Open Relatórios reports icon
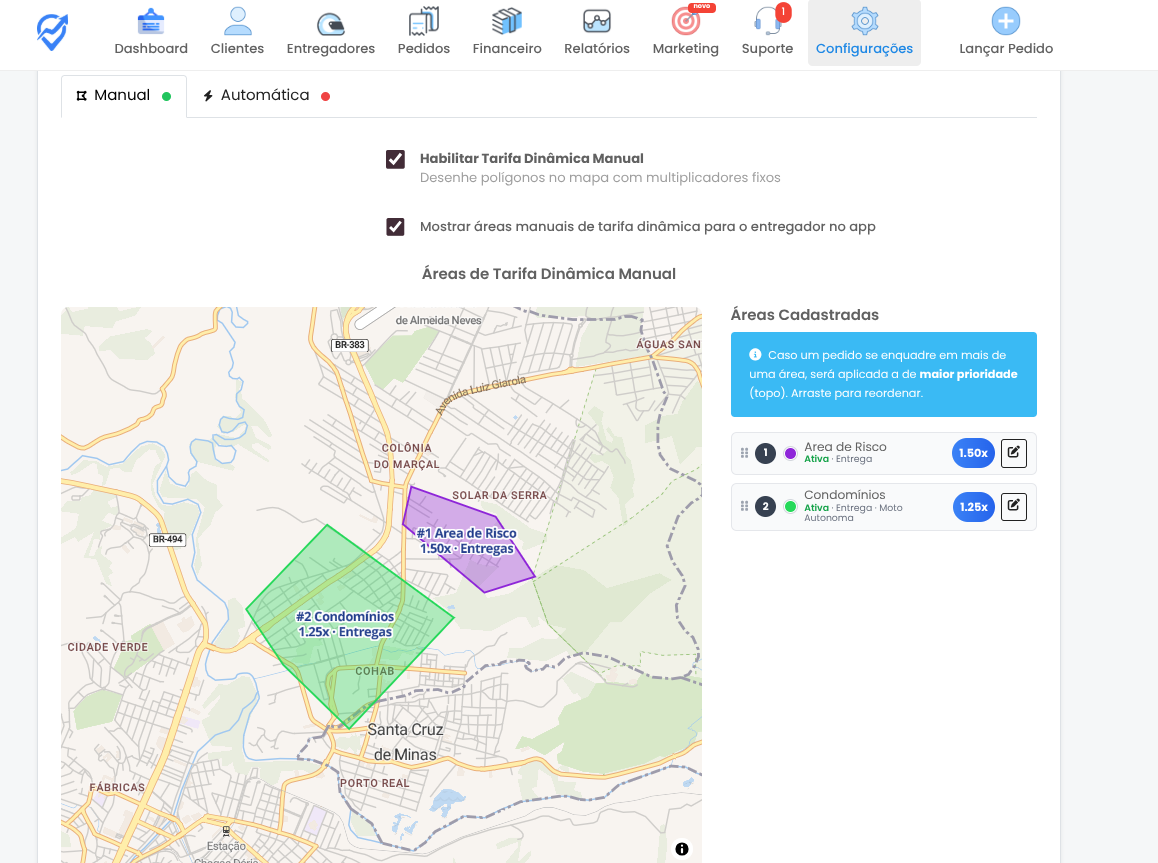 (596, 23)
